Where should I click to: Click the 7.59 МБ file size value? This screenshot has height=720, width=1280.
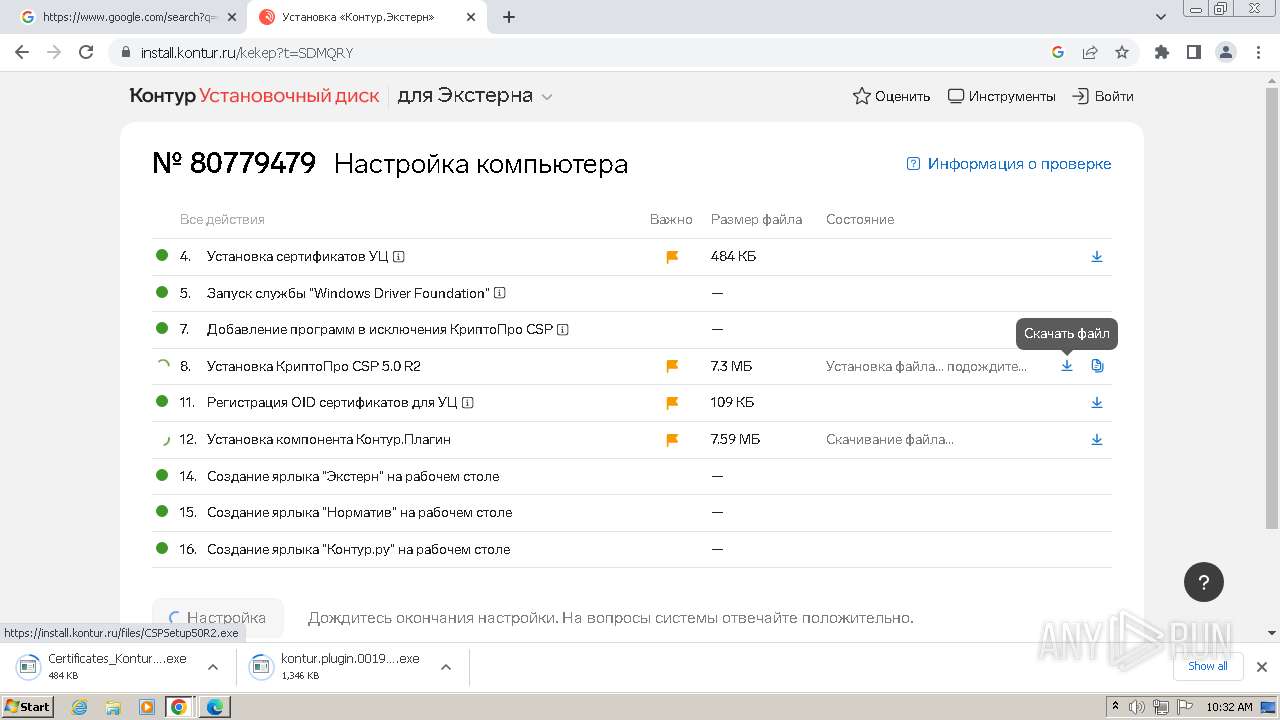pos(735,439)
